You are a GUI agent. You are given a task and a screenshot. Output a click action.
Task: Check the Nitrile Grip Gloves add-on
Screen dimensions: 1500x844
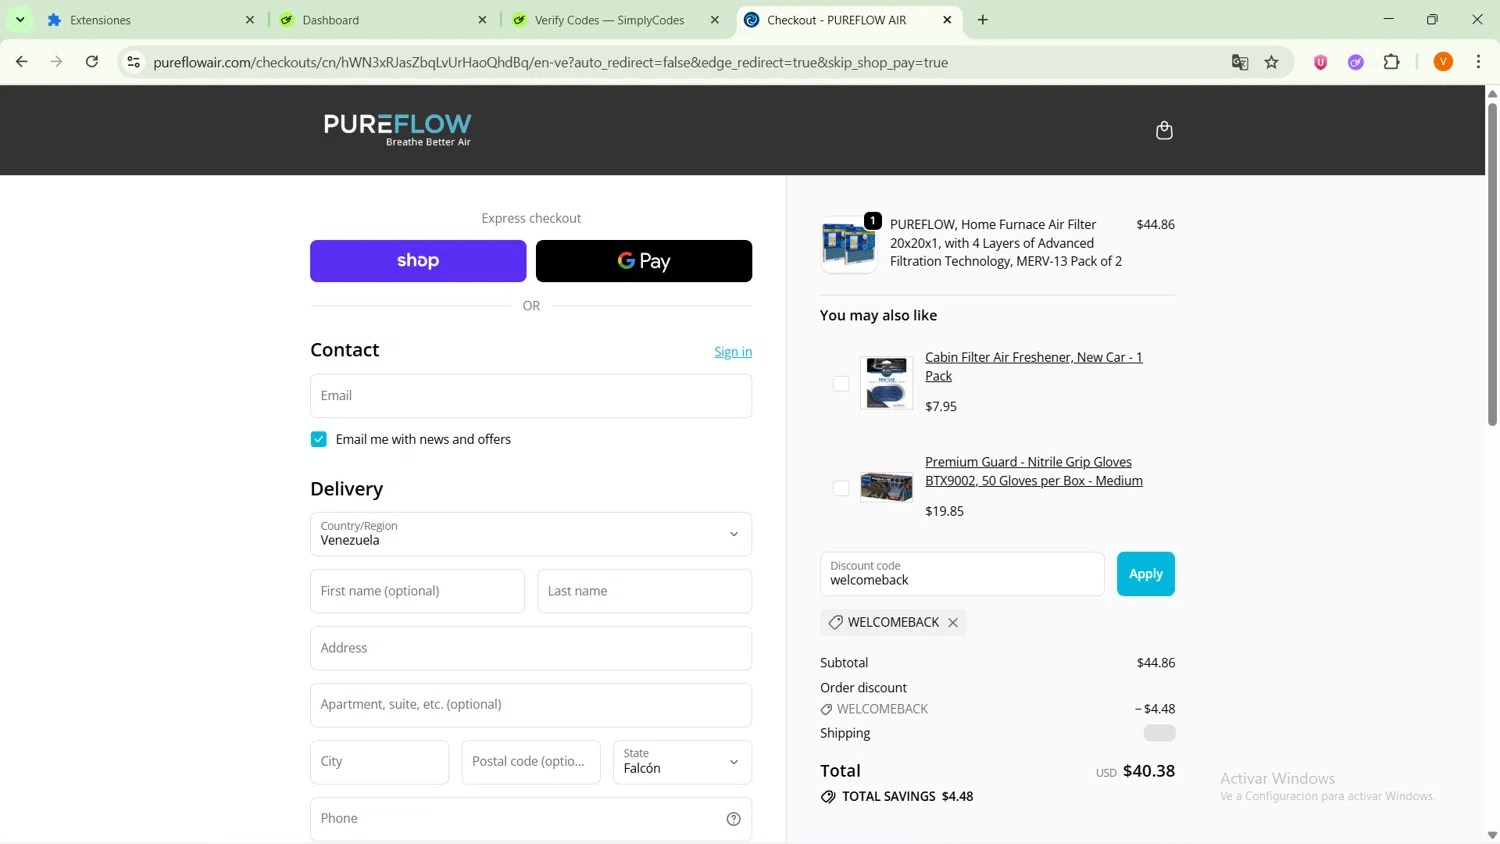(x=841, y=489)
